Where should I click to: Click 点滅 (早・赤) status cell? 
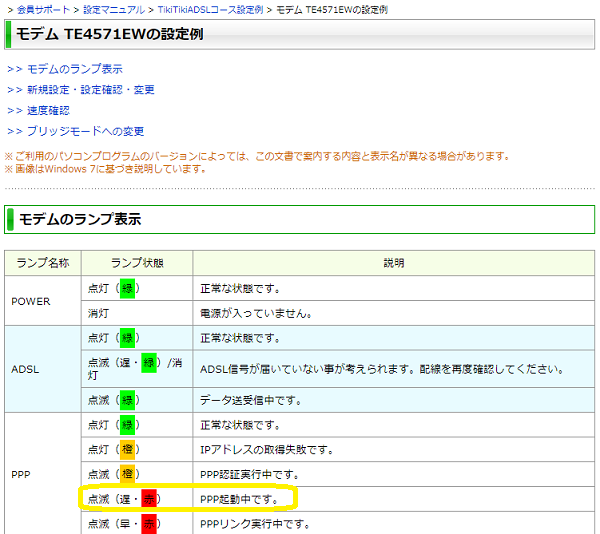coord(137,523)
